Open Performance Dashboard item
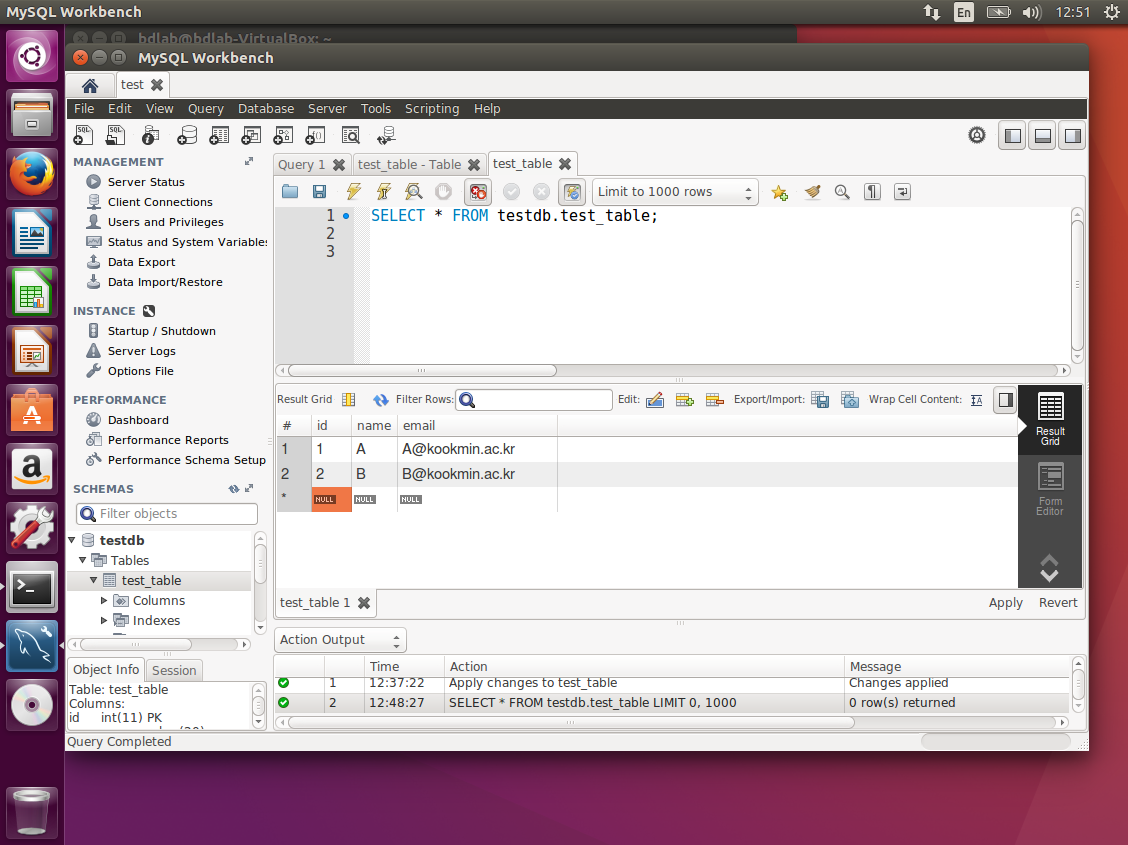 click(138, 420)
